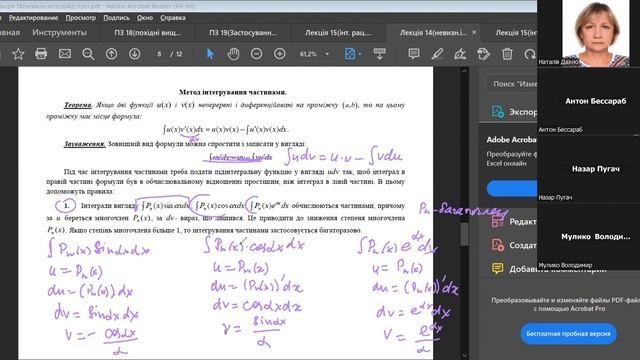
Task: Activate the selection pointer tool
Action: click(x=210, y=54)
